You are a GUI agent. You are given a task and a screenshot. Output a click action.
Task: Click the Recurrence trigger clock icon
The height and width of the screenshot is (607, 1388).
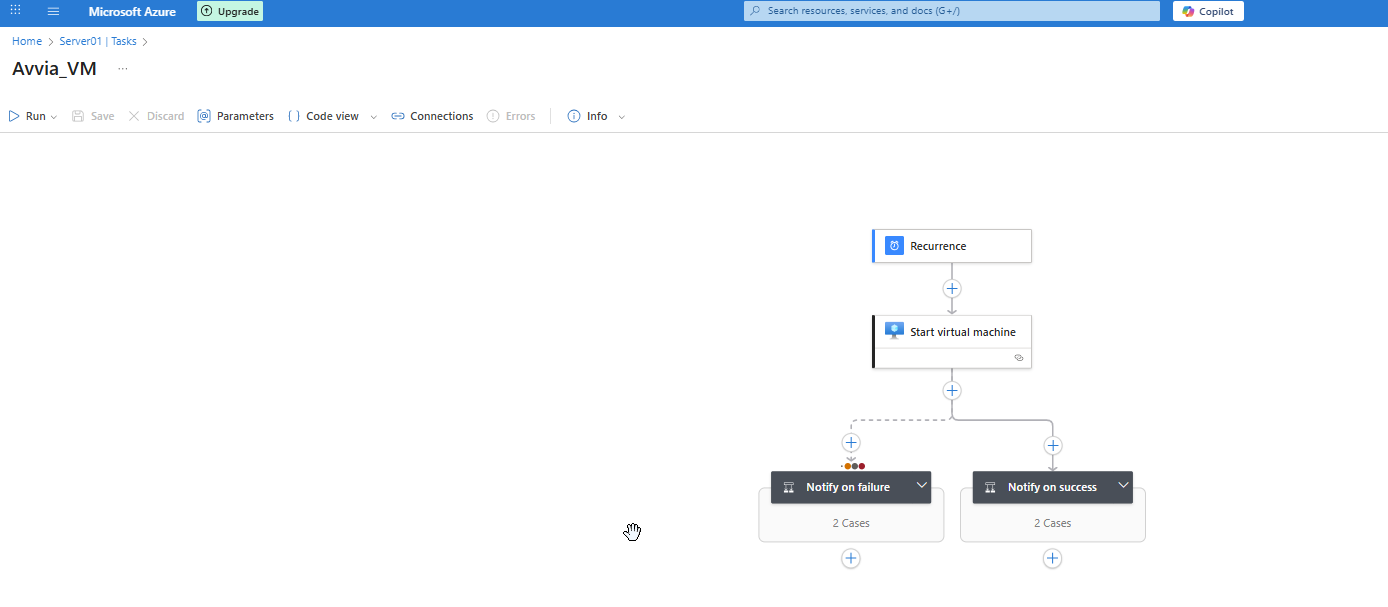894,246
